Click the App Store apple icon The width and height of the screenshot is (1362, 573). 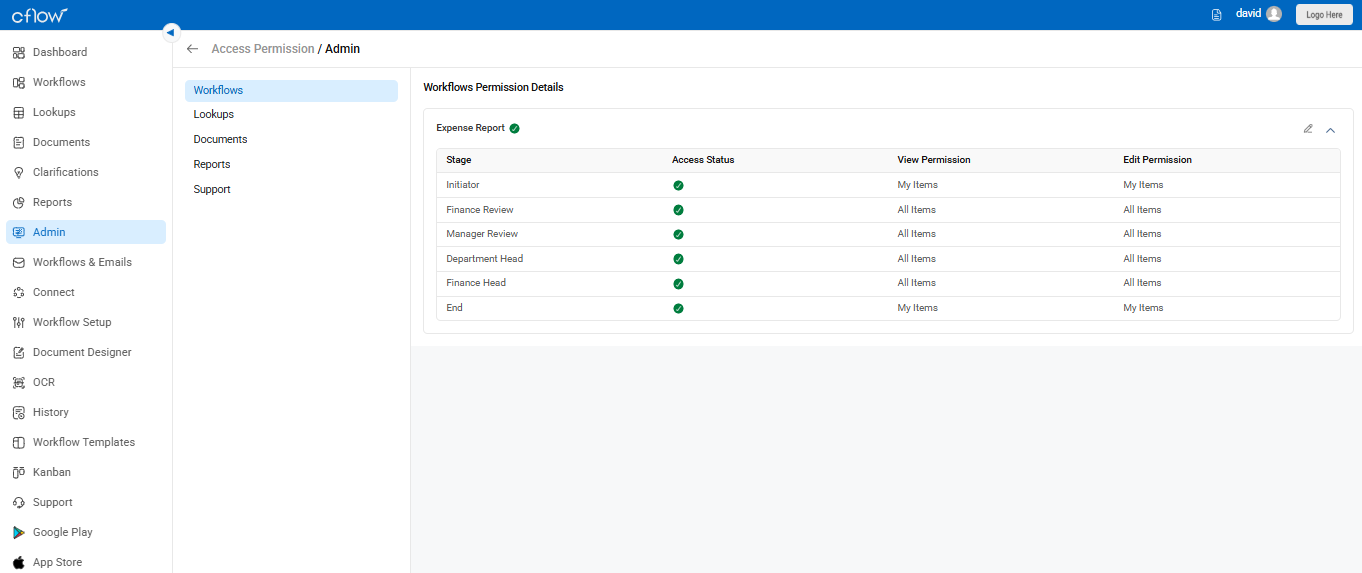[19, 562]
